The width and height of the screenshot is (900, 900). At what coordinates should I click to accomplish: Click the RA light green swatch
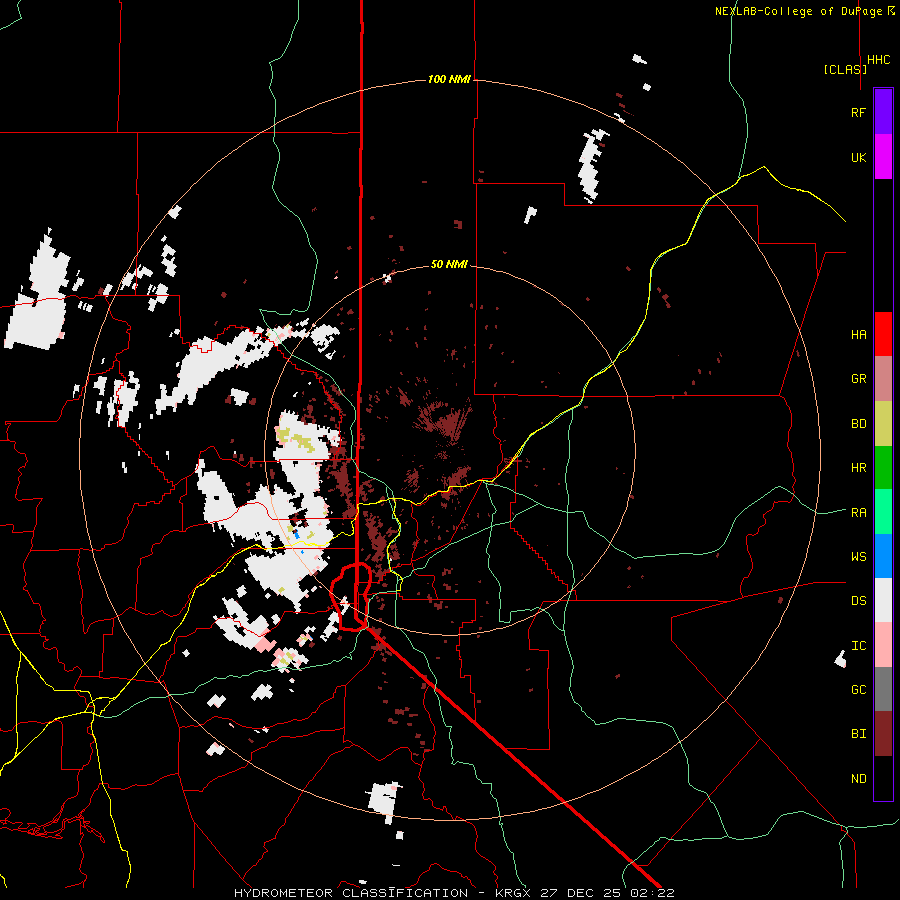[x=883, y=512]
